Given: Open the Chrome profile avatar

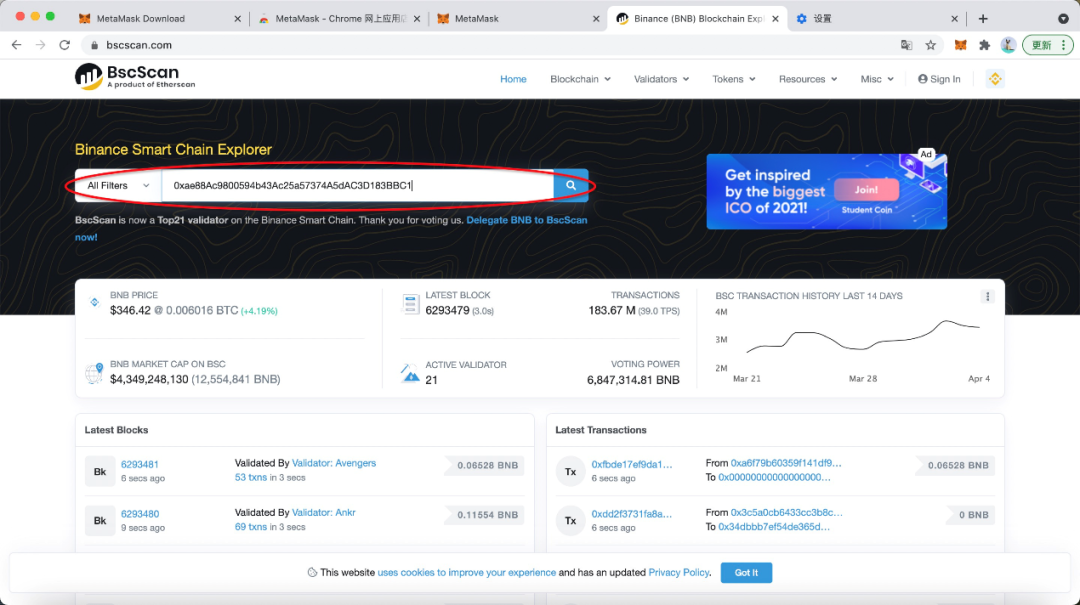Looking at the screenshot, I should 1008,45.
